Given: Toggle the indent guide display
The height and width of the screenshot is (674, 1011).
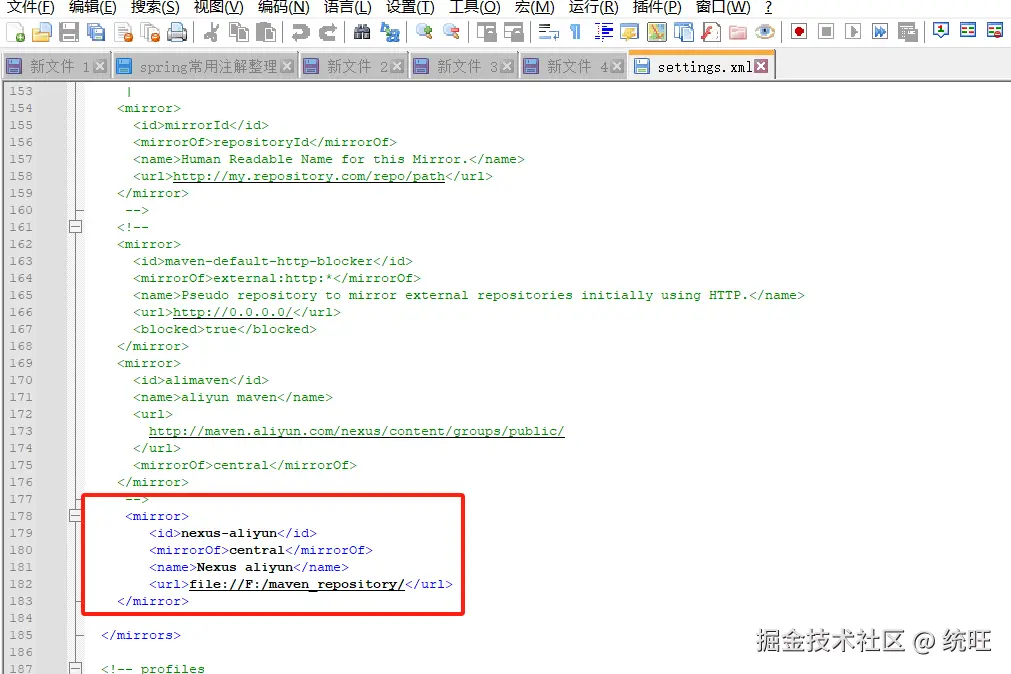Looking at the screenshot, I should tap(602, 32).
